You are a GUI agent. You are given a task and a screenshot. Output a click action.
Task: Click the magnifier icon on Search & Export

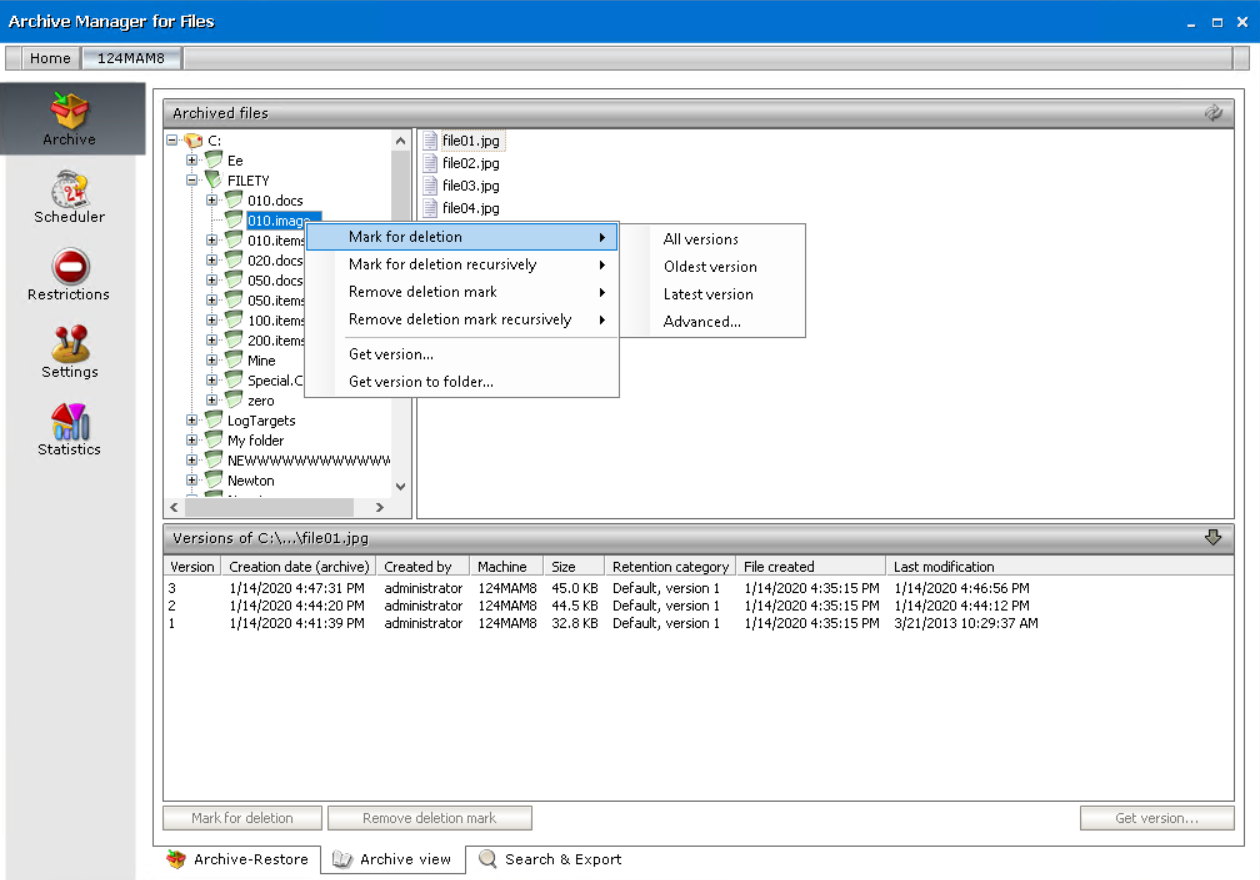click(x=487, y=859)
